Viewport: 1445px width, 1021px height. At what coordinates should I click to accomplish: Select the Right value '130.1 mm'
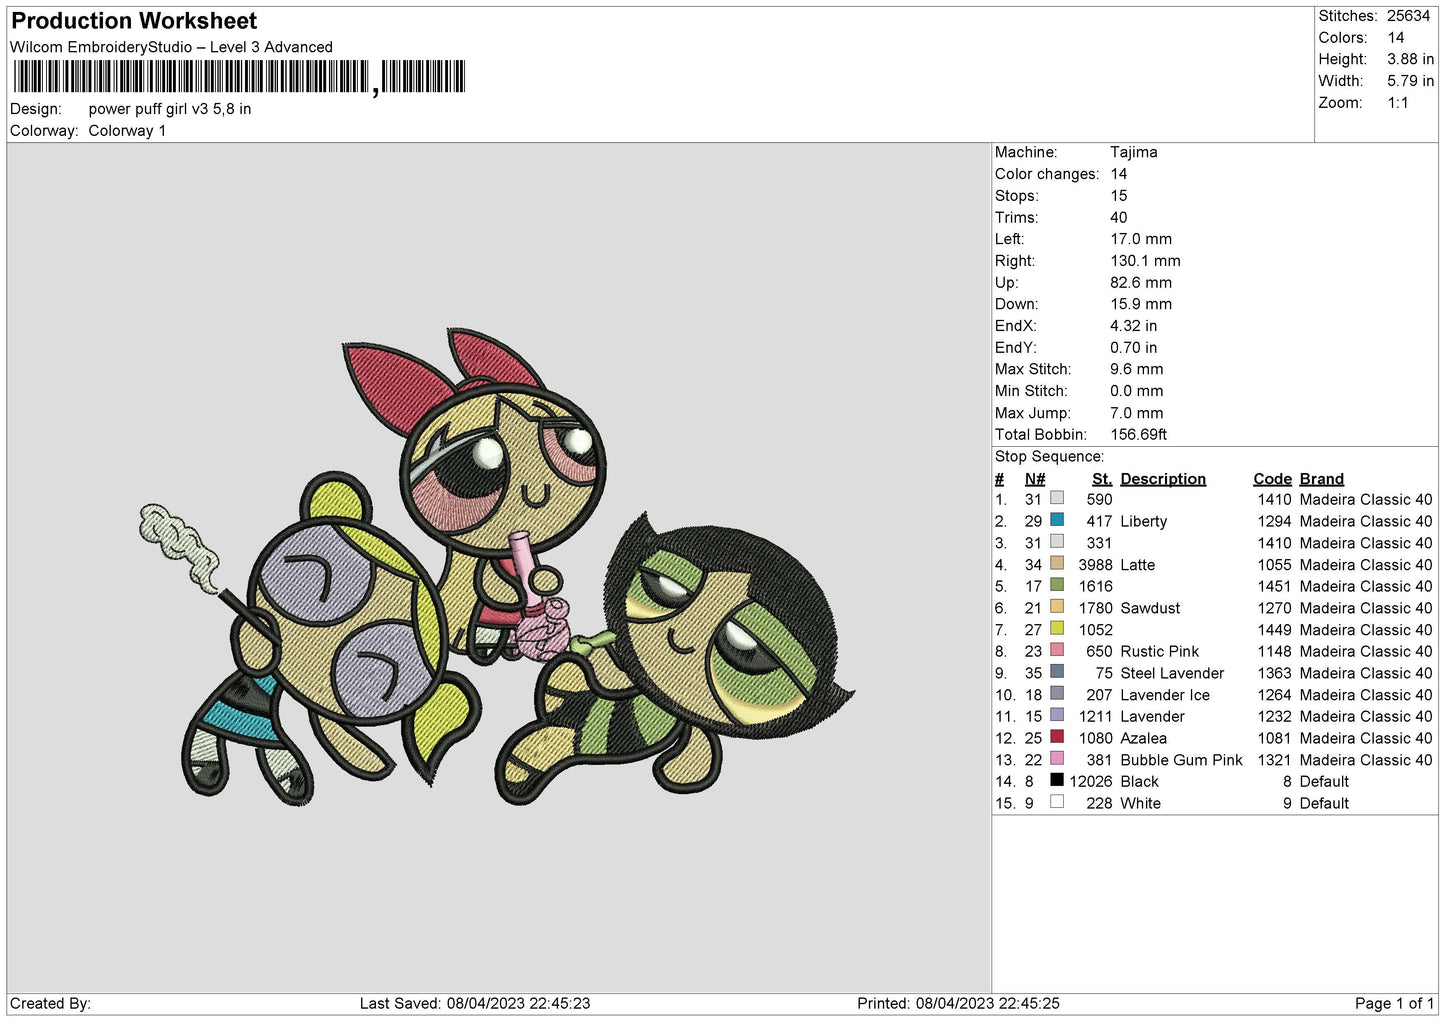point(1145,261)
